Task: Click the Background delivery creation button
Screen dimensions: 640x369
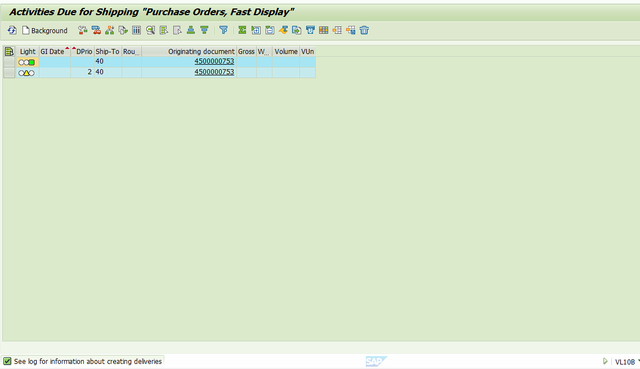Action: tap(45, 30)
